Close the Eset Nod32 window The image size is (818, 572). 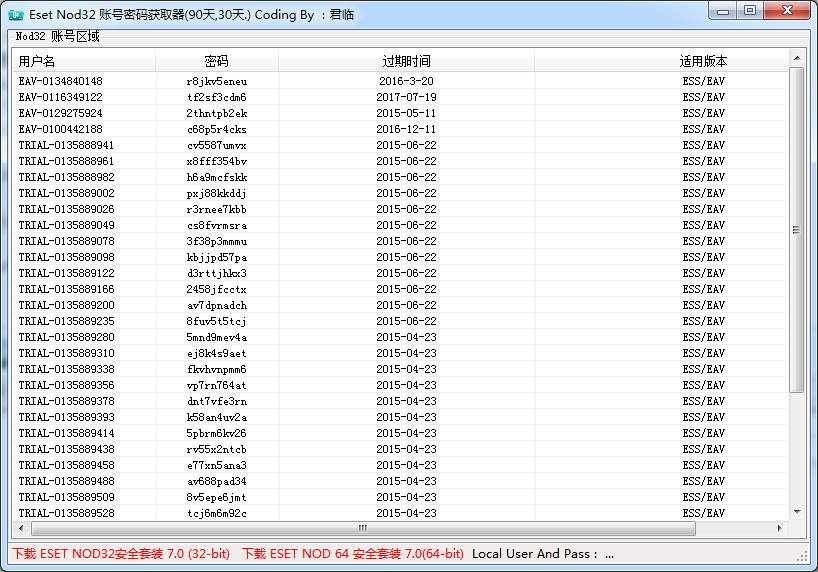coord(788,11)
